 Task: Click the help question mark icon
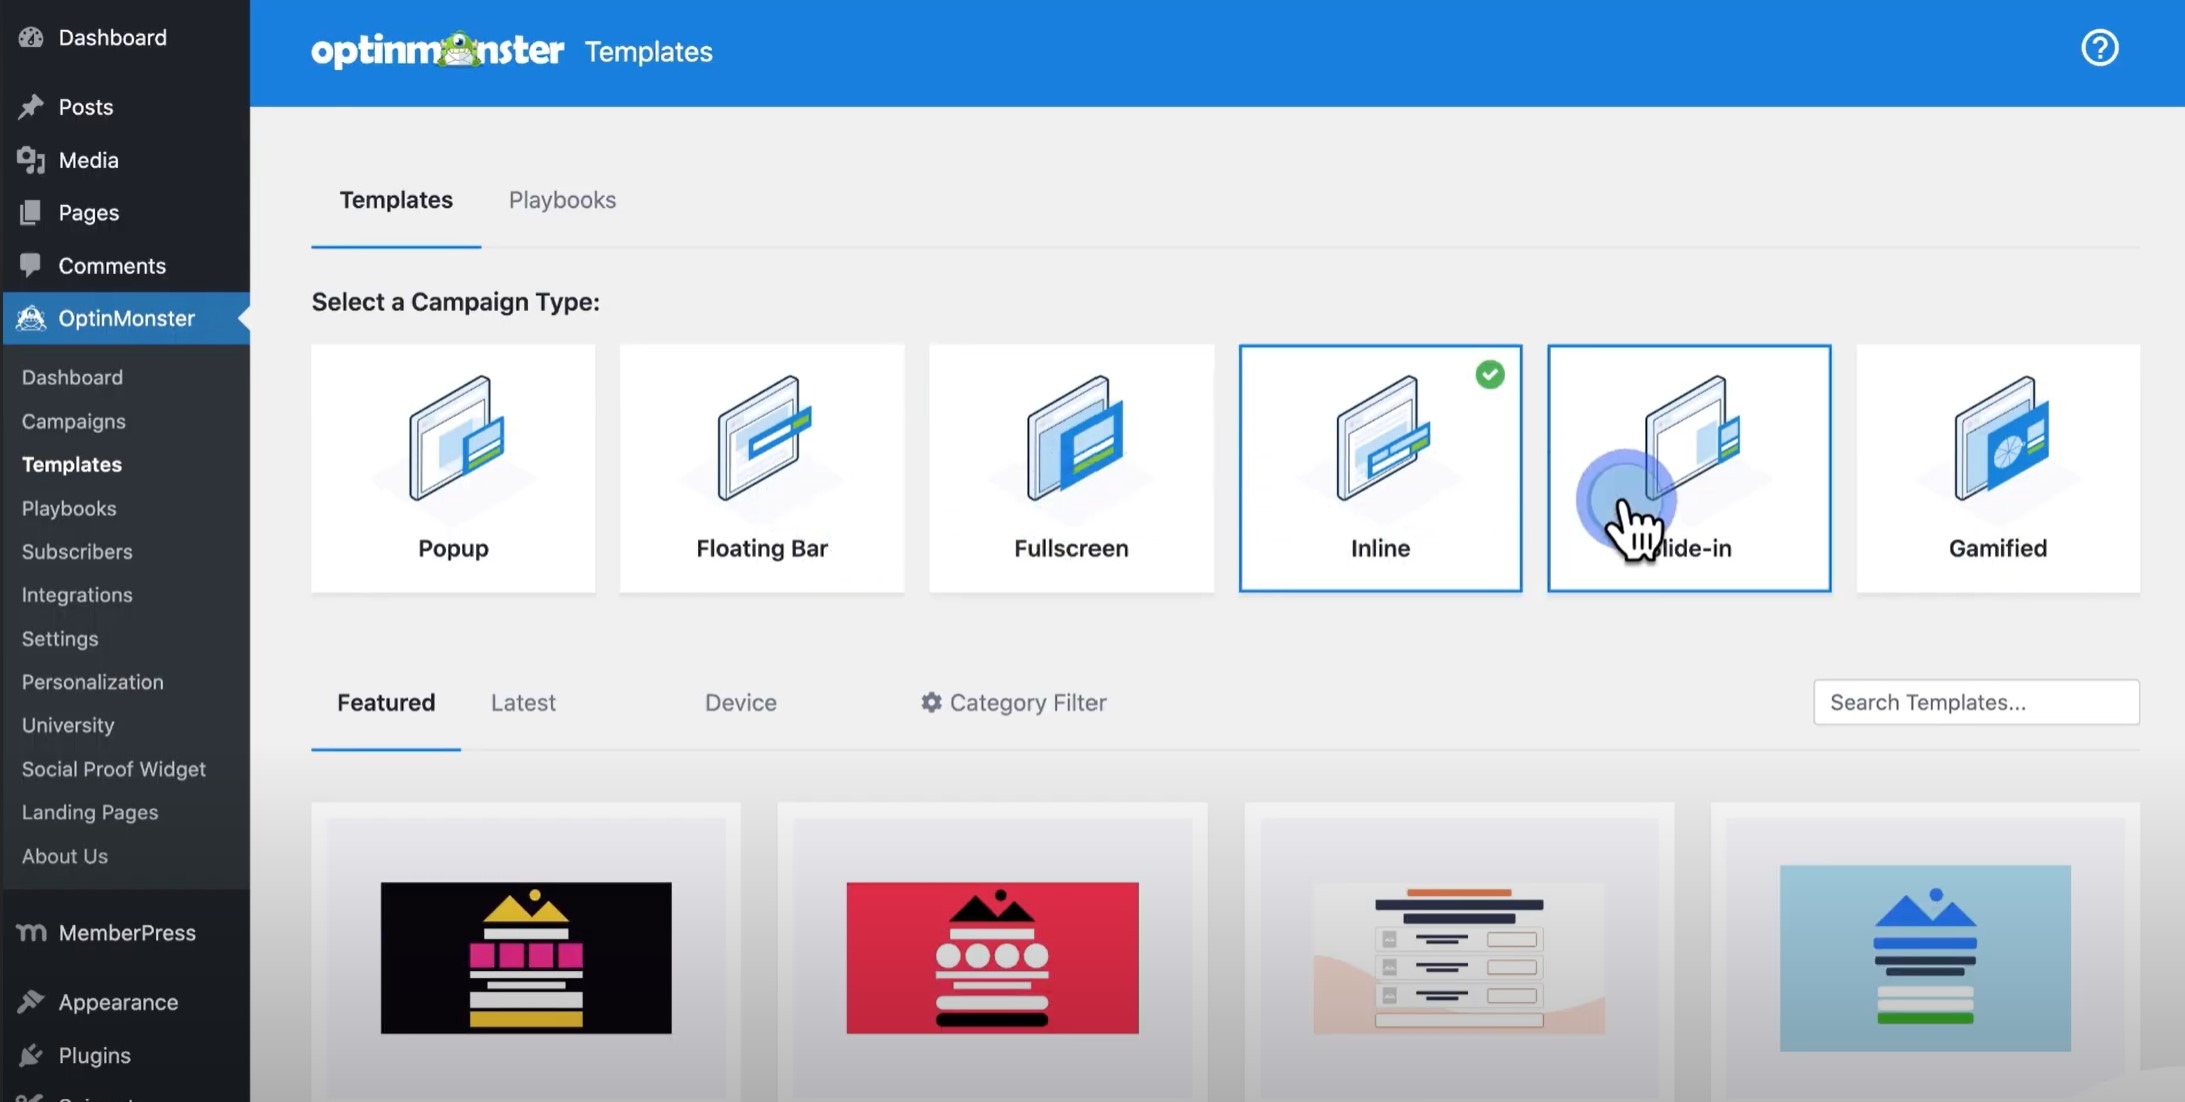[x=2099, y=48]
